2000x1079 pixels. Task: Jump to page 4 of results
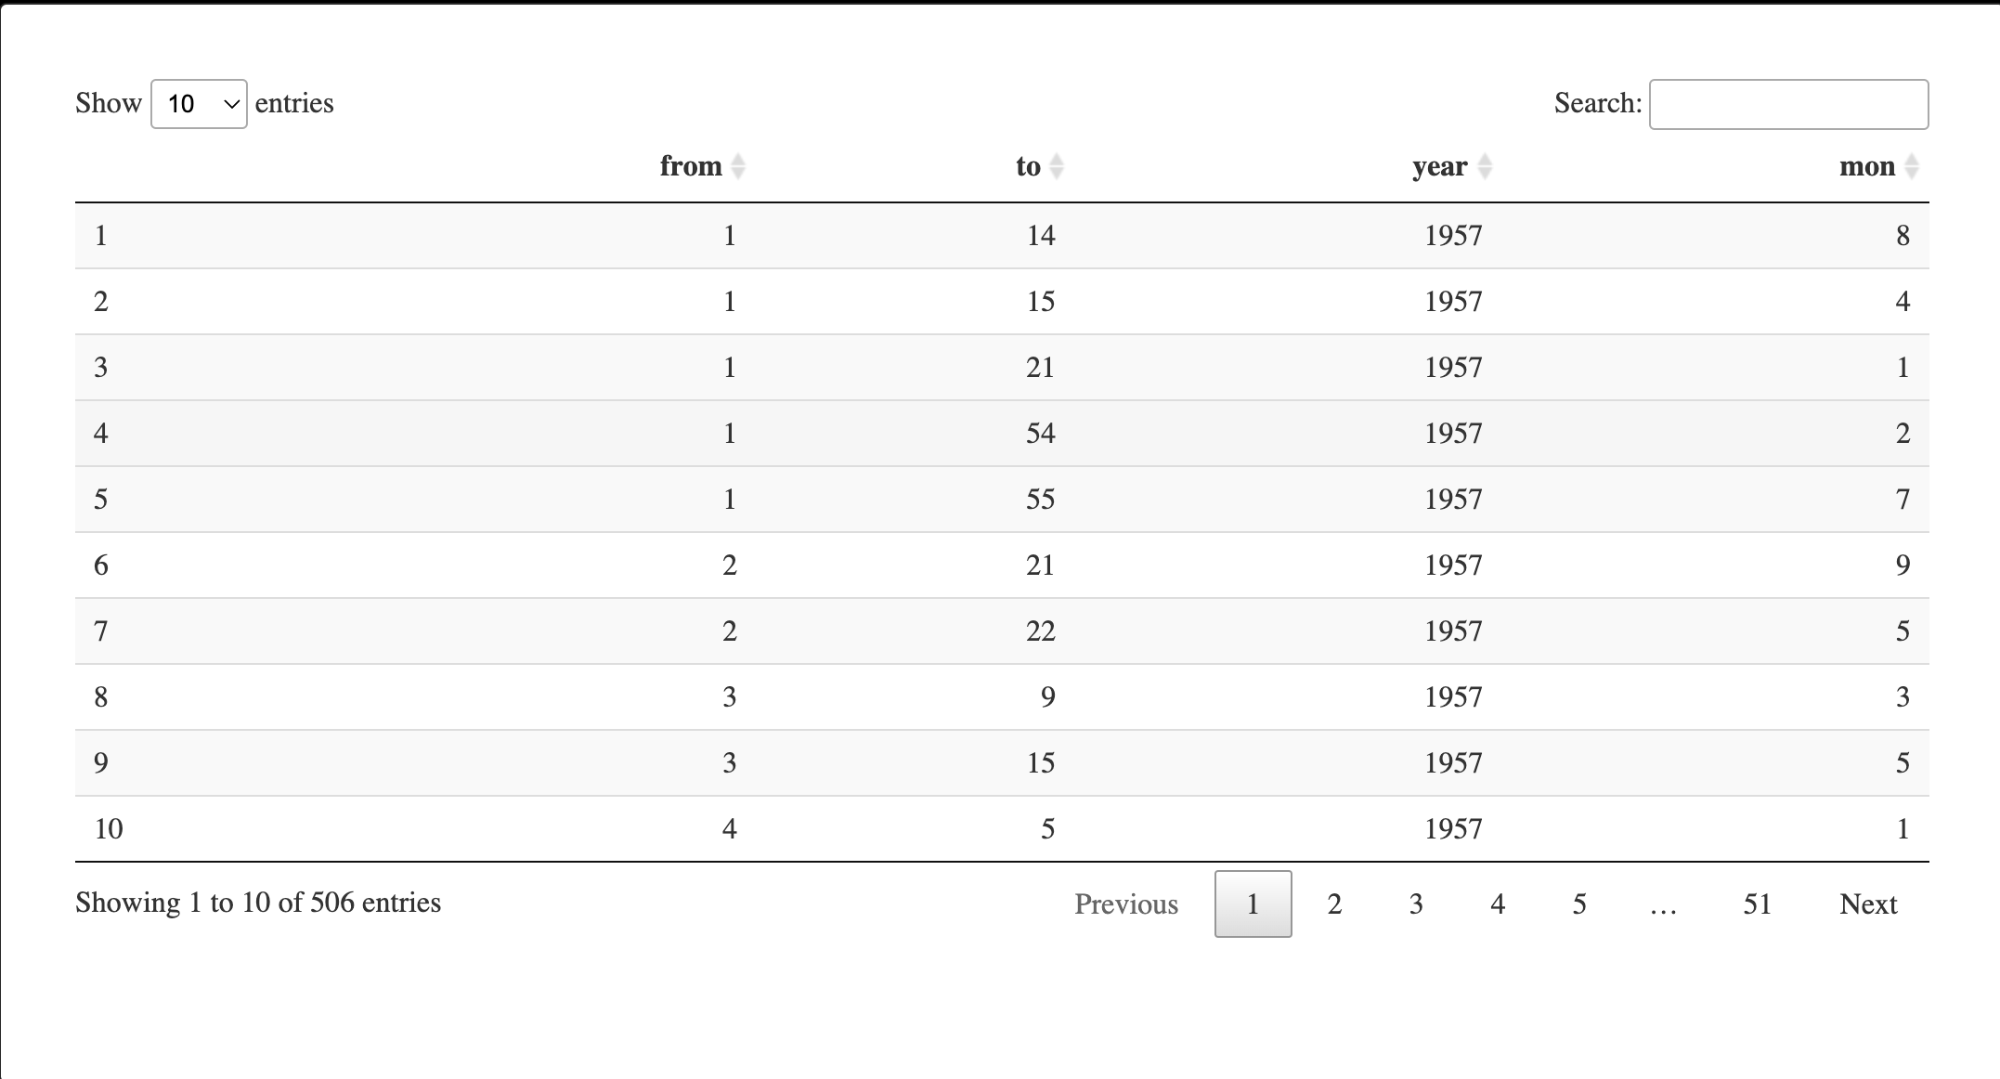[x=1497, y=904]
